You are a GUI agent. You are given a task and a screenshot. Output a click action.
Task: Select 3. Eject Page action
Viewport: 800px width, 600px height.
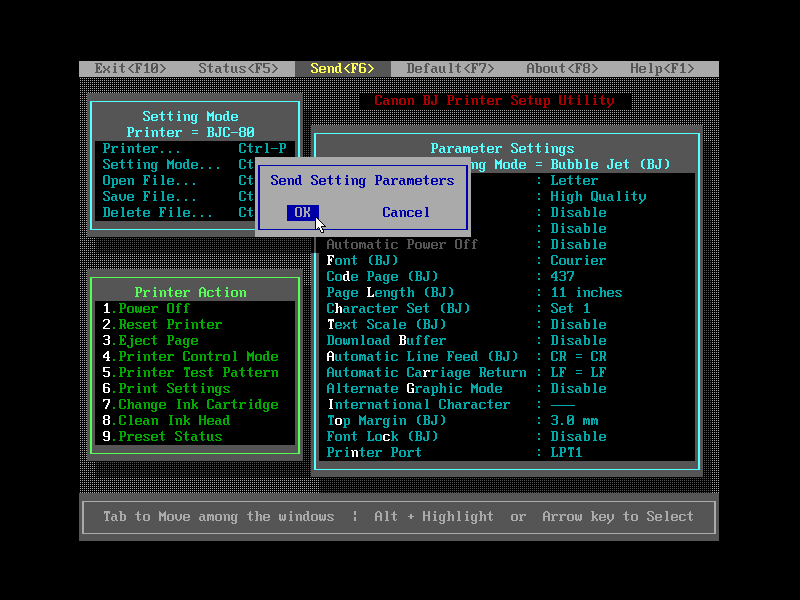pos(194,340)
